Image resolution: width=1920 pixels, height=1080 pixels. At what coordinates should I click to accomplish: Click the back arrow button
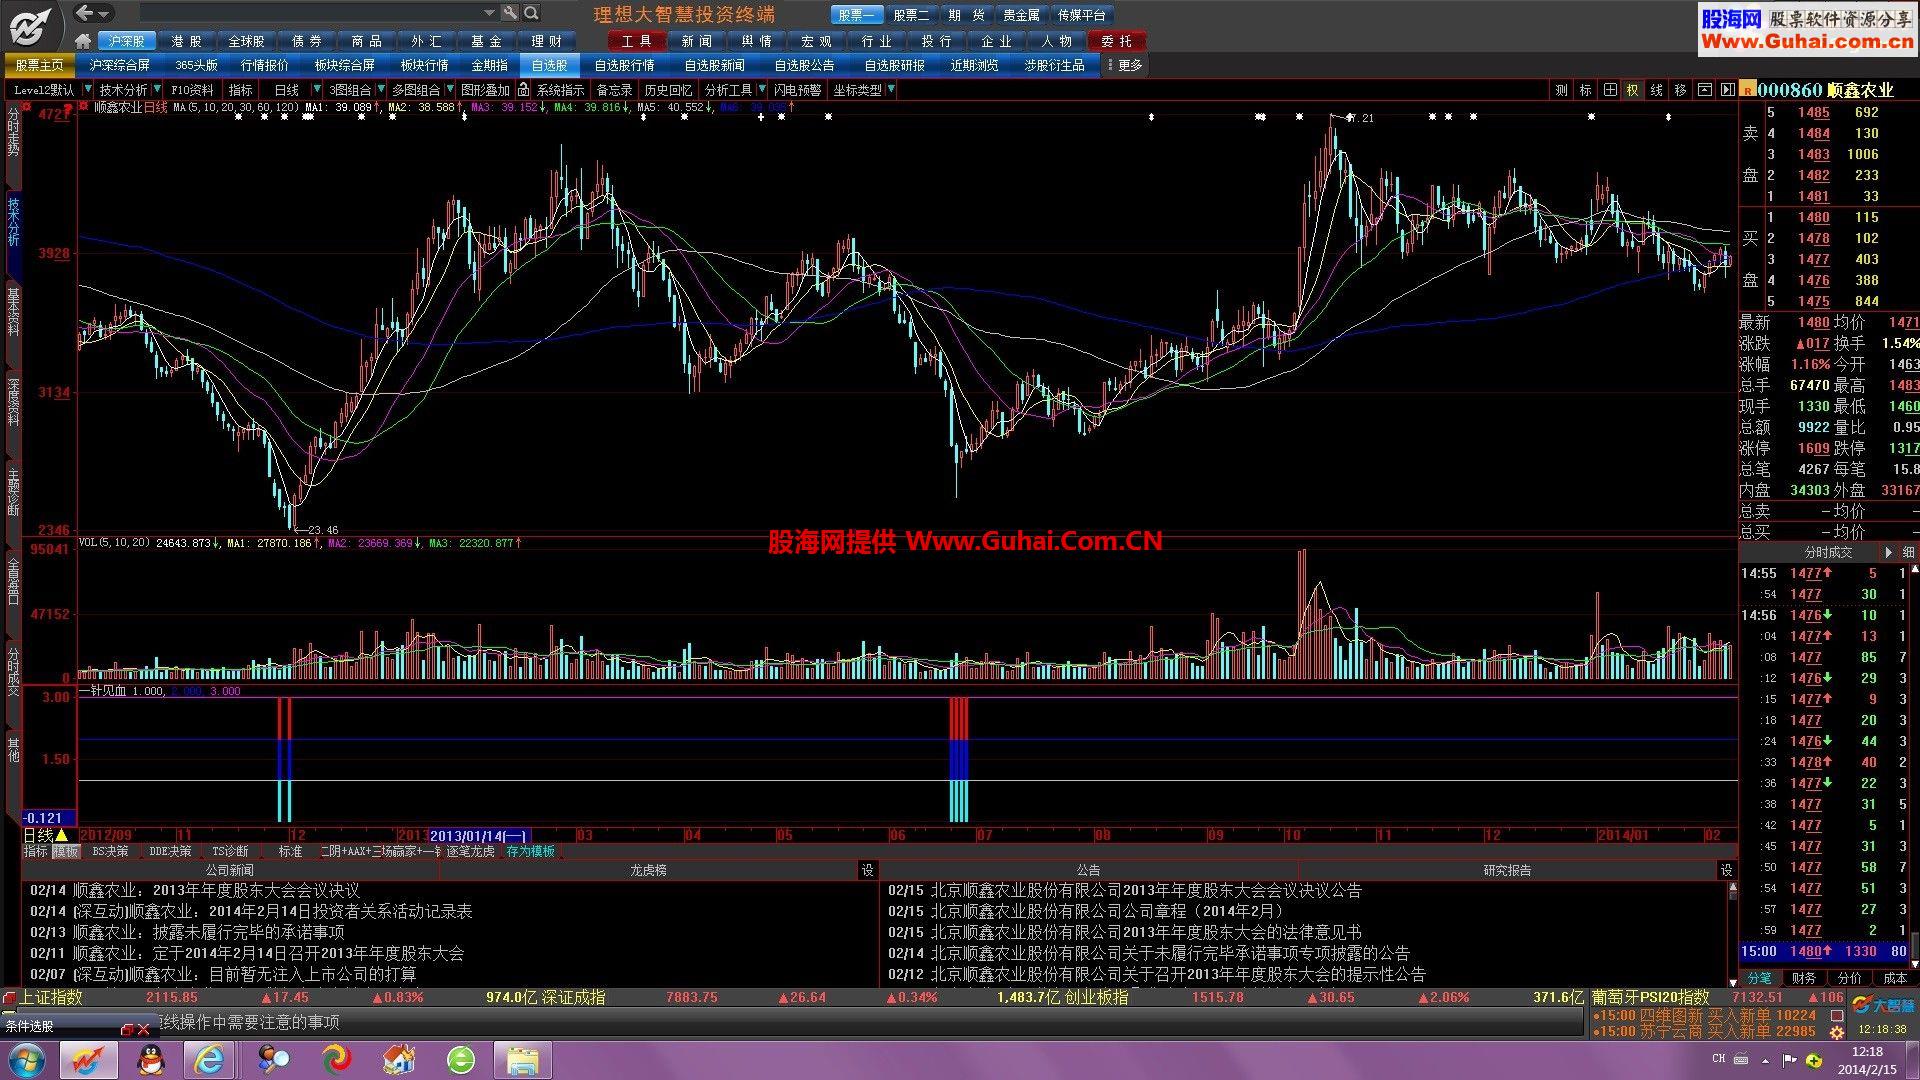point(85,13)
